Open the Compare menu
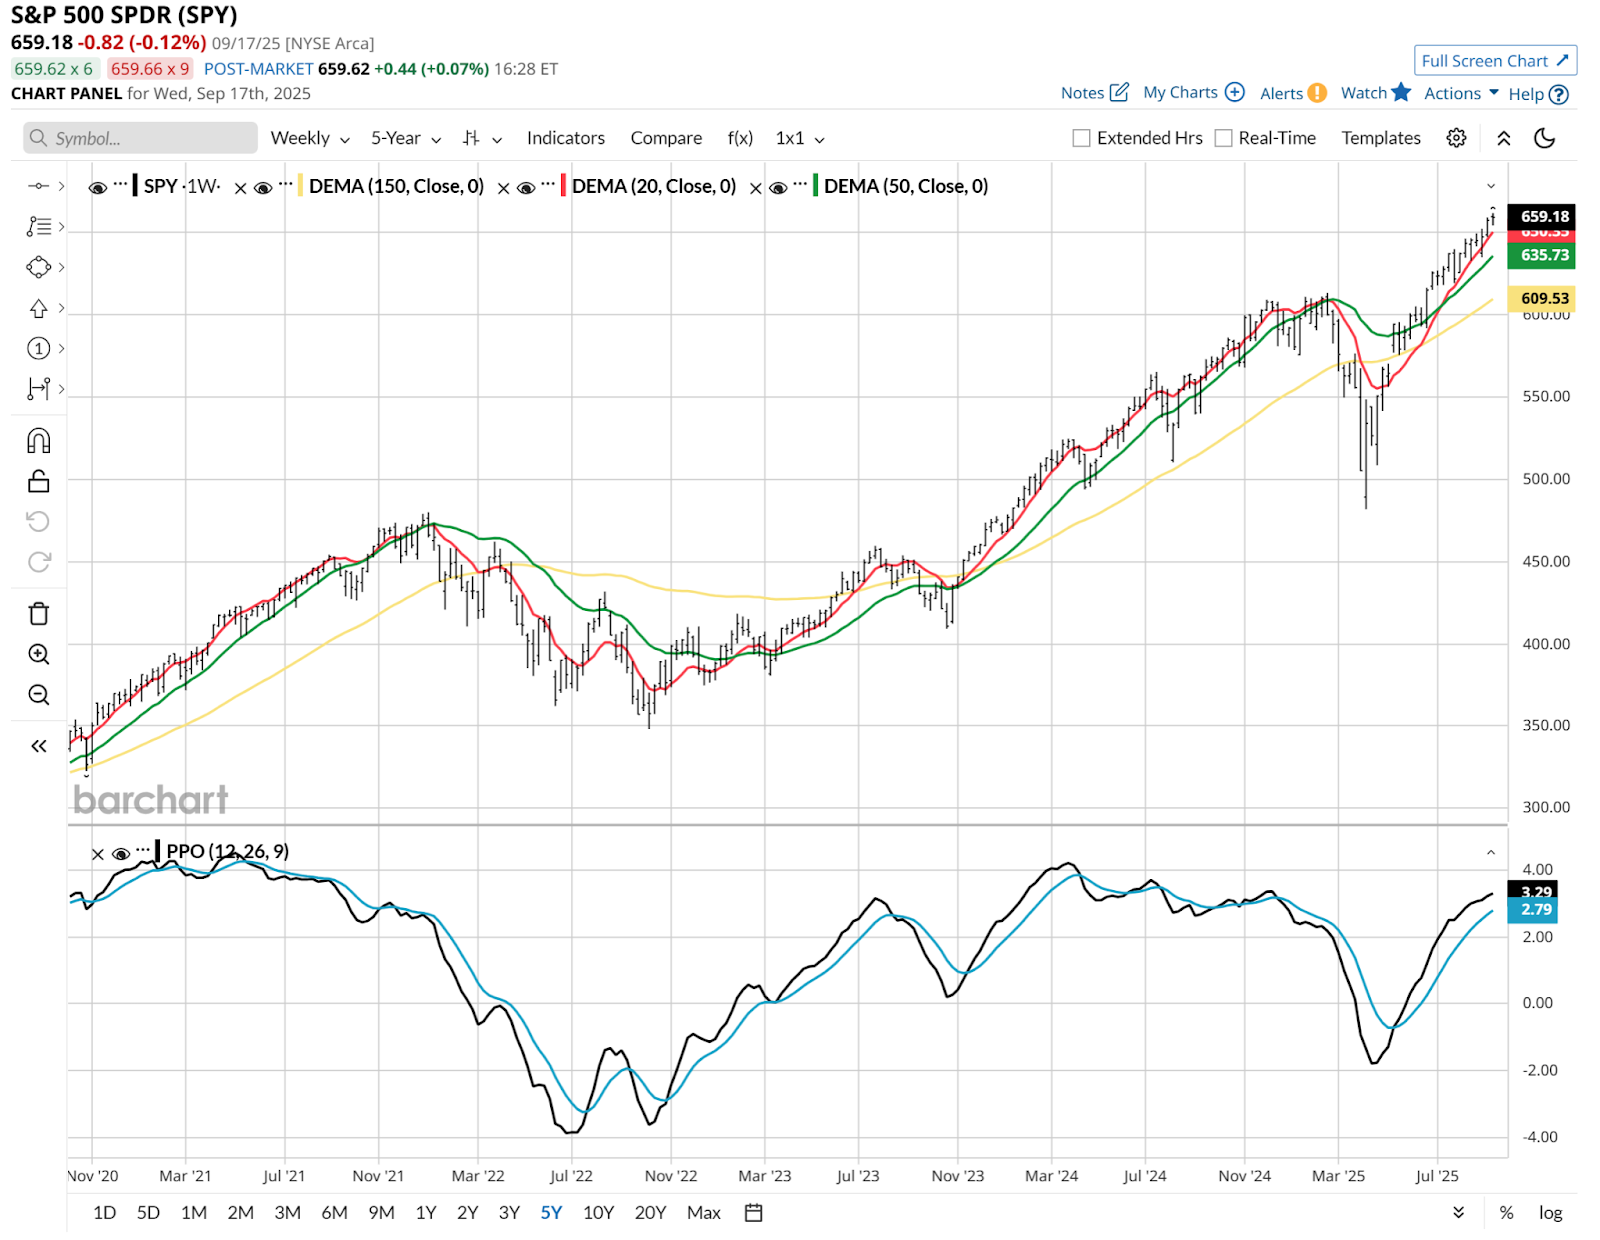Screen dimensions: 1600x1240 [x=666, y=138]
